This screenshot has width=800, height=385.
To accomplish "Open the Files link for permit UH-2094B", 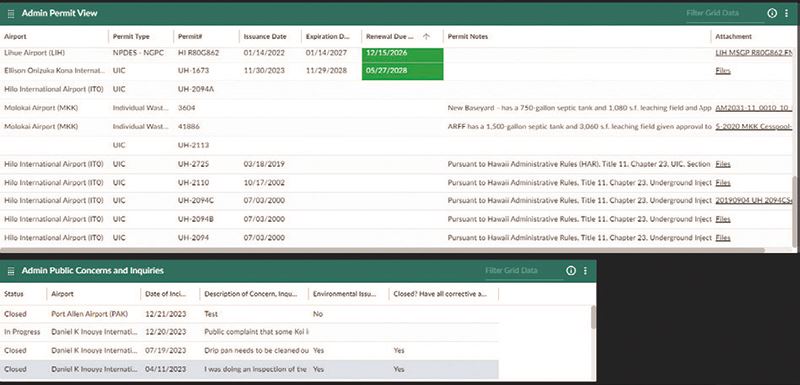I will pyautogui.click(x=723, y=219).
